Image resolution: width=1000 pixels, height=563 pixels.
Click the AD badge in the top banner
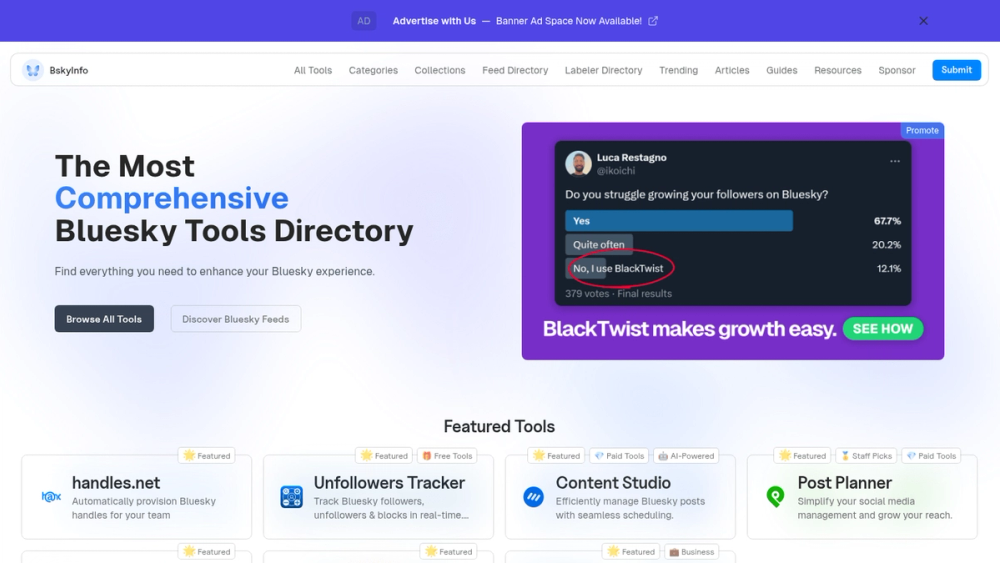tap(364, 21)
